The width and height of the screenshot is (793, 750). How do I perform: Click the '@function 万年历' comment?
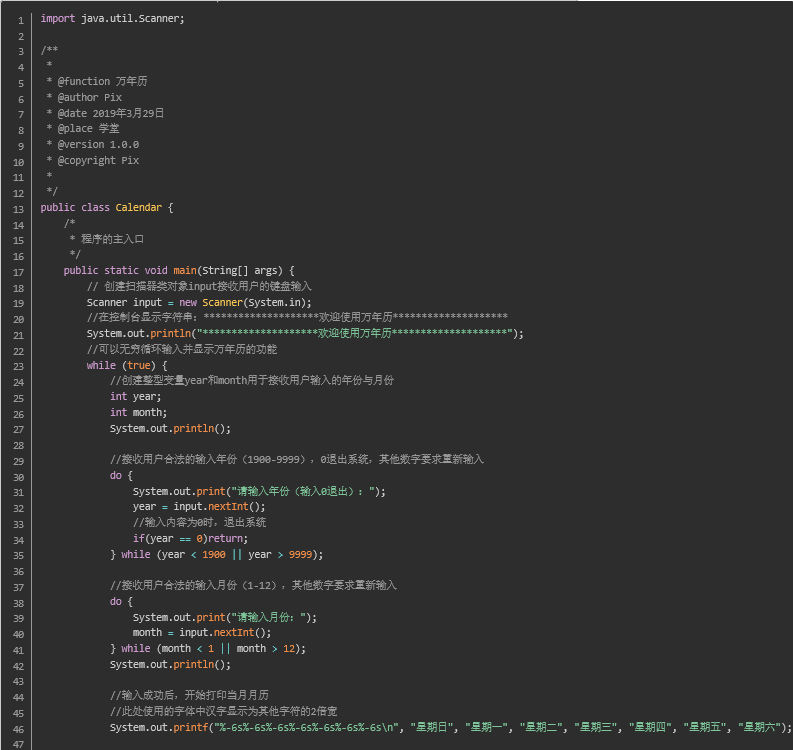[102, 81]
